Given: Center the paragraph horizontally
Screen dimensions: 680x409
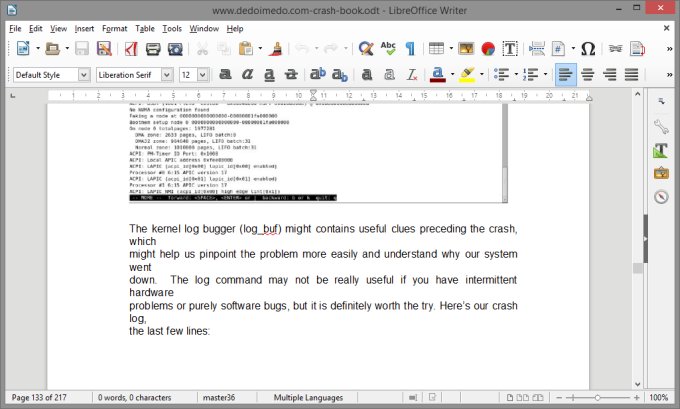Looking at the screenshot, I should (x=588, y=75).
